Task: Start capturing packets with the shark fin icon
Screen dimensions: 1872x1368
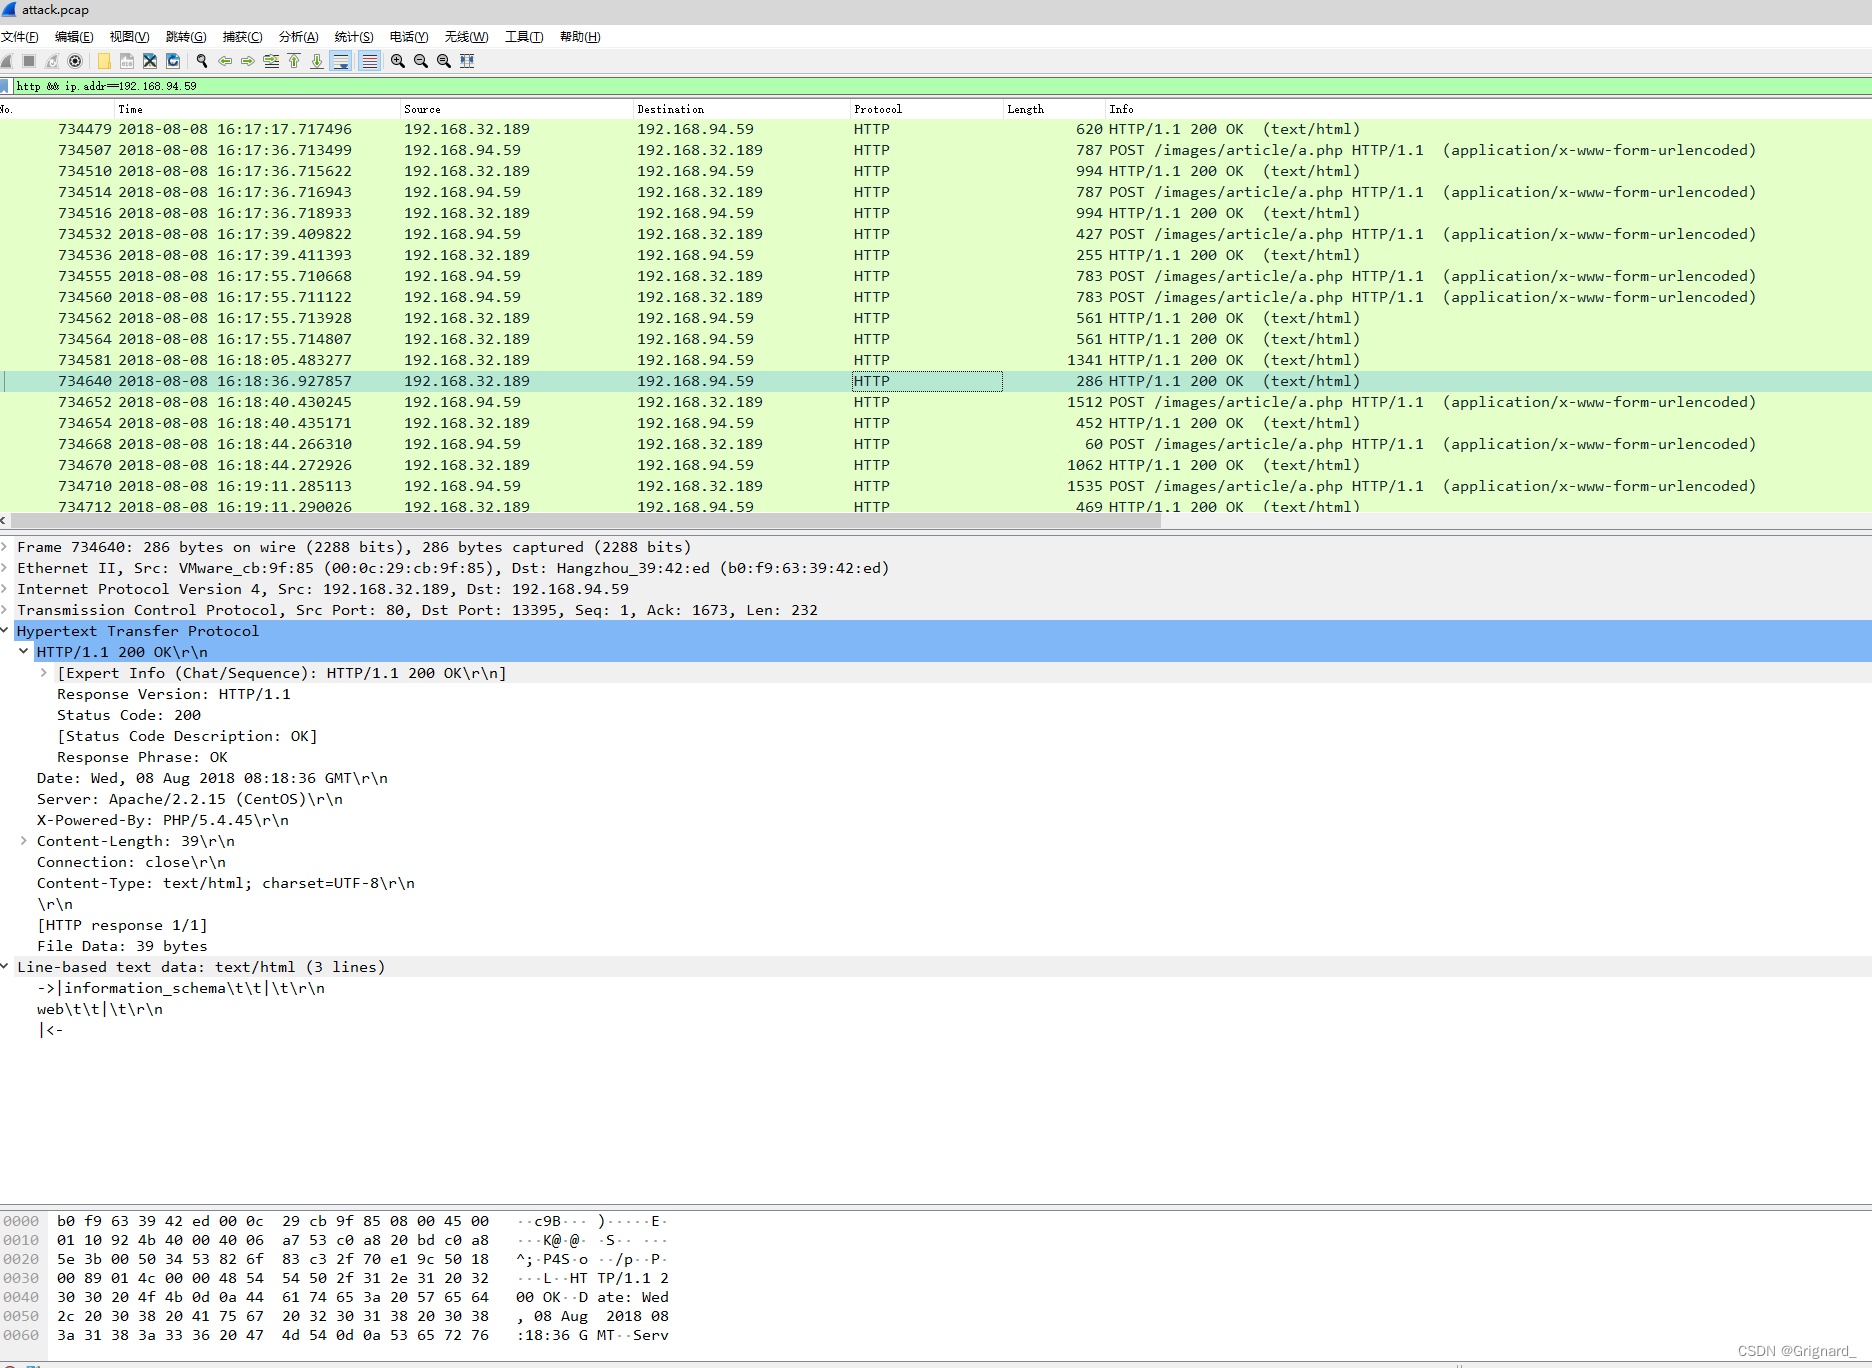Action: pos(7,61)
